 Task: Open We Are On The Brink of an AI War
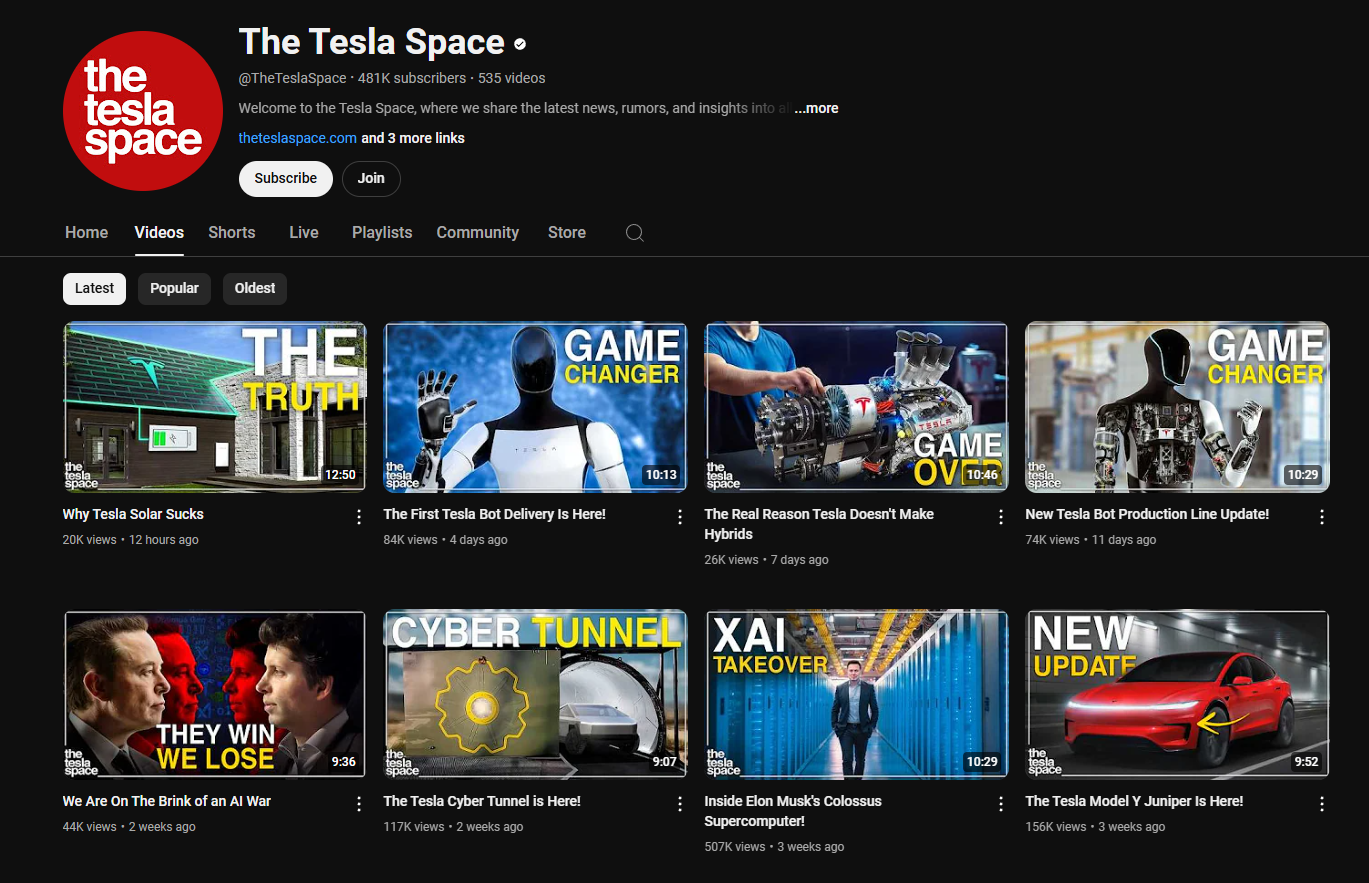pos(167,801)
